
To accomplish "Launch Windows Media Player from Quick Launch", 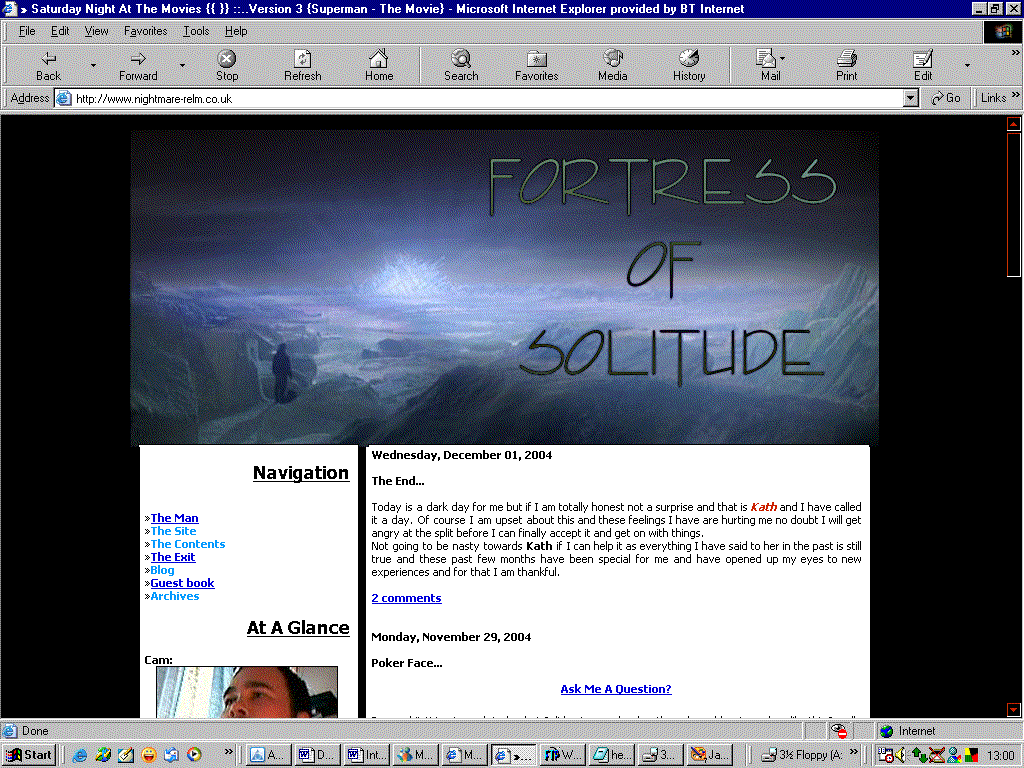I will pos(194,755).
